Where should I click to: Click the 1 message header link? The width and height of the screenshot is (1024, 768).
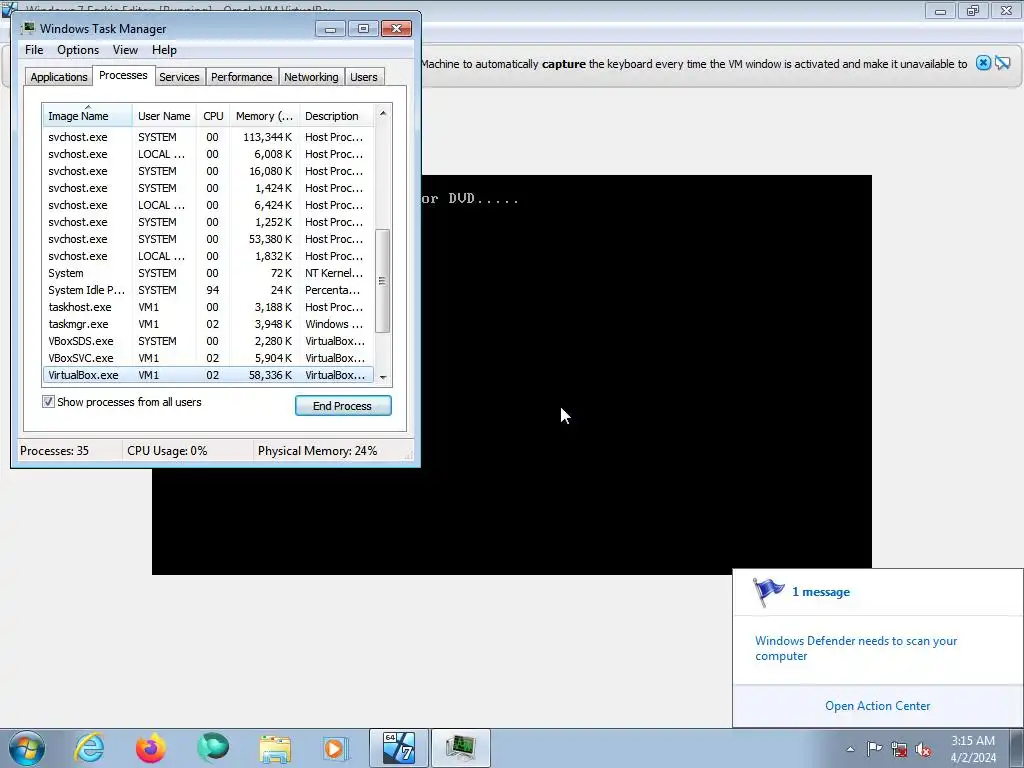pos(820,592)
